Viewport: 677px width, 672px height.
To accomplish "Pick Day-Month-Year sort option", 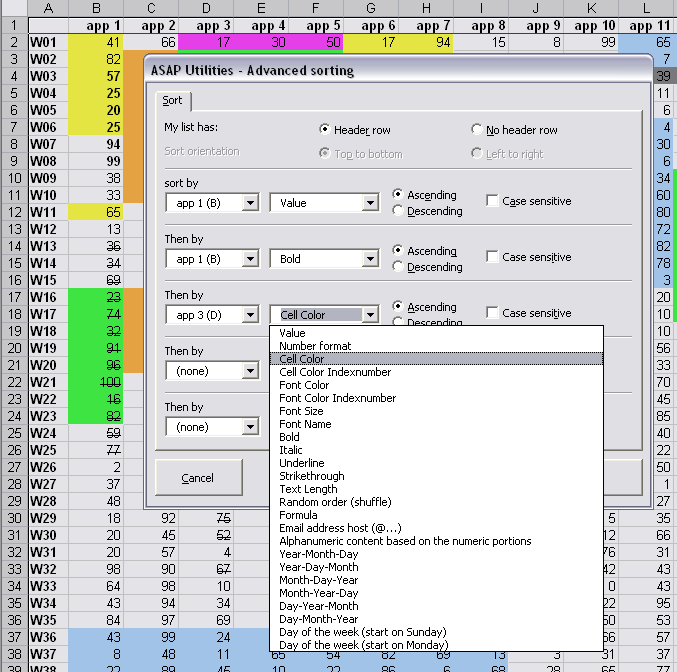I will [x=436, y=619].
